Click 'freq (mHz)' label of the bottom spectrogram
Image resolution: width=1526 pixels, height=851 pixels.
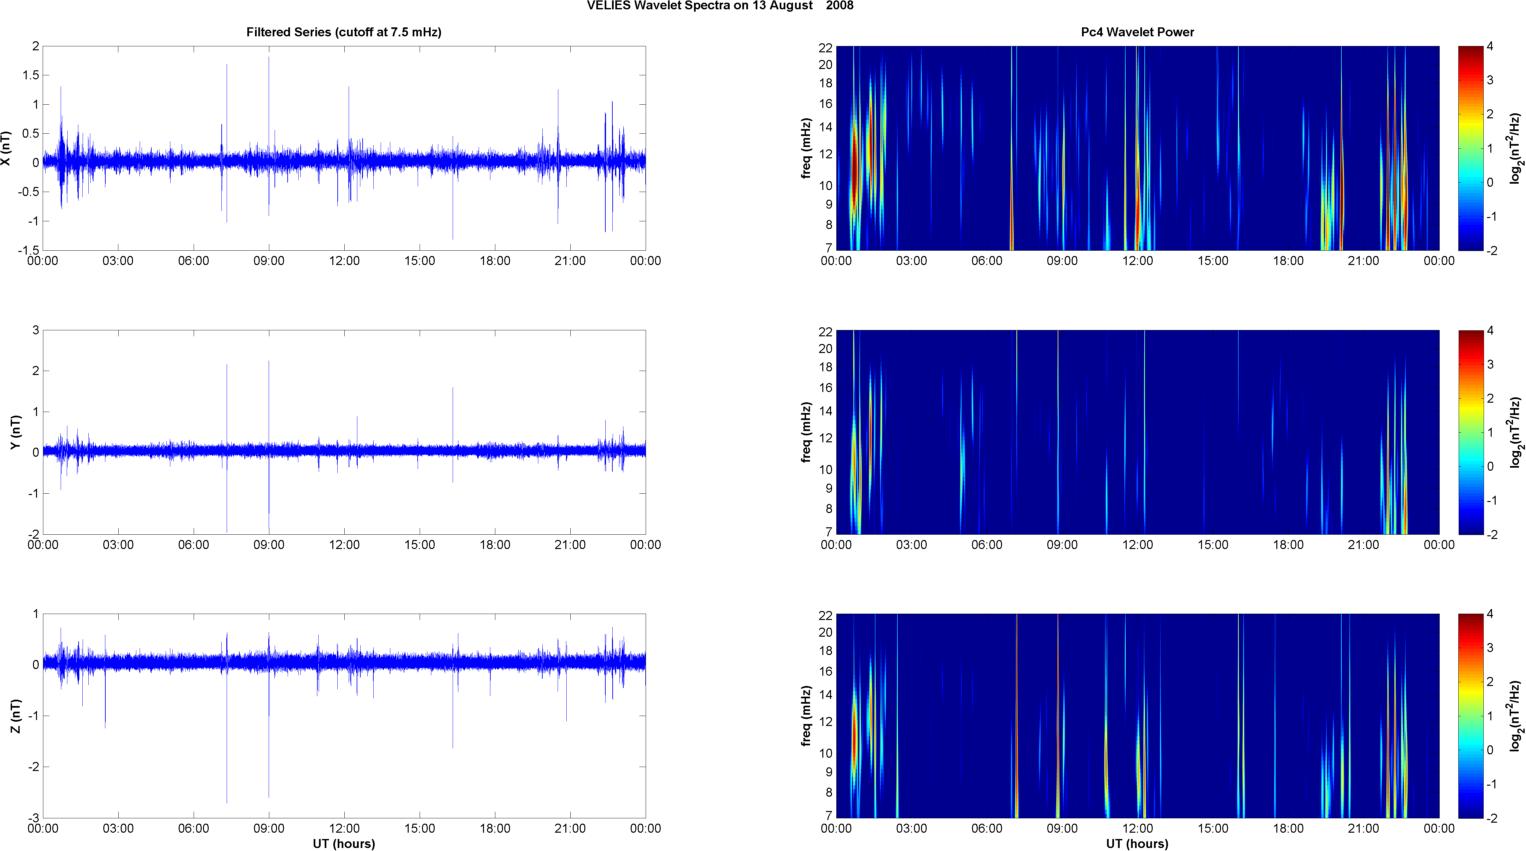tap(806, 716)
